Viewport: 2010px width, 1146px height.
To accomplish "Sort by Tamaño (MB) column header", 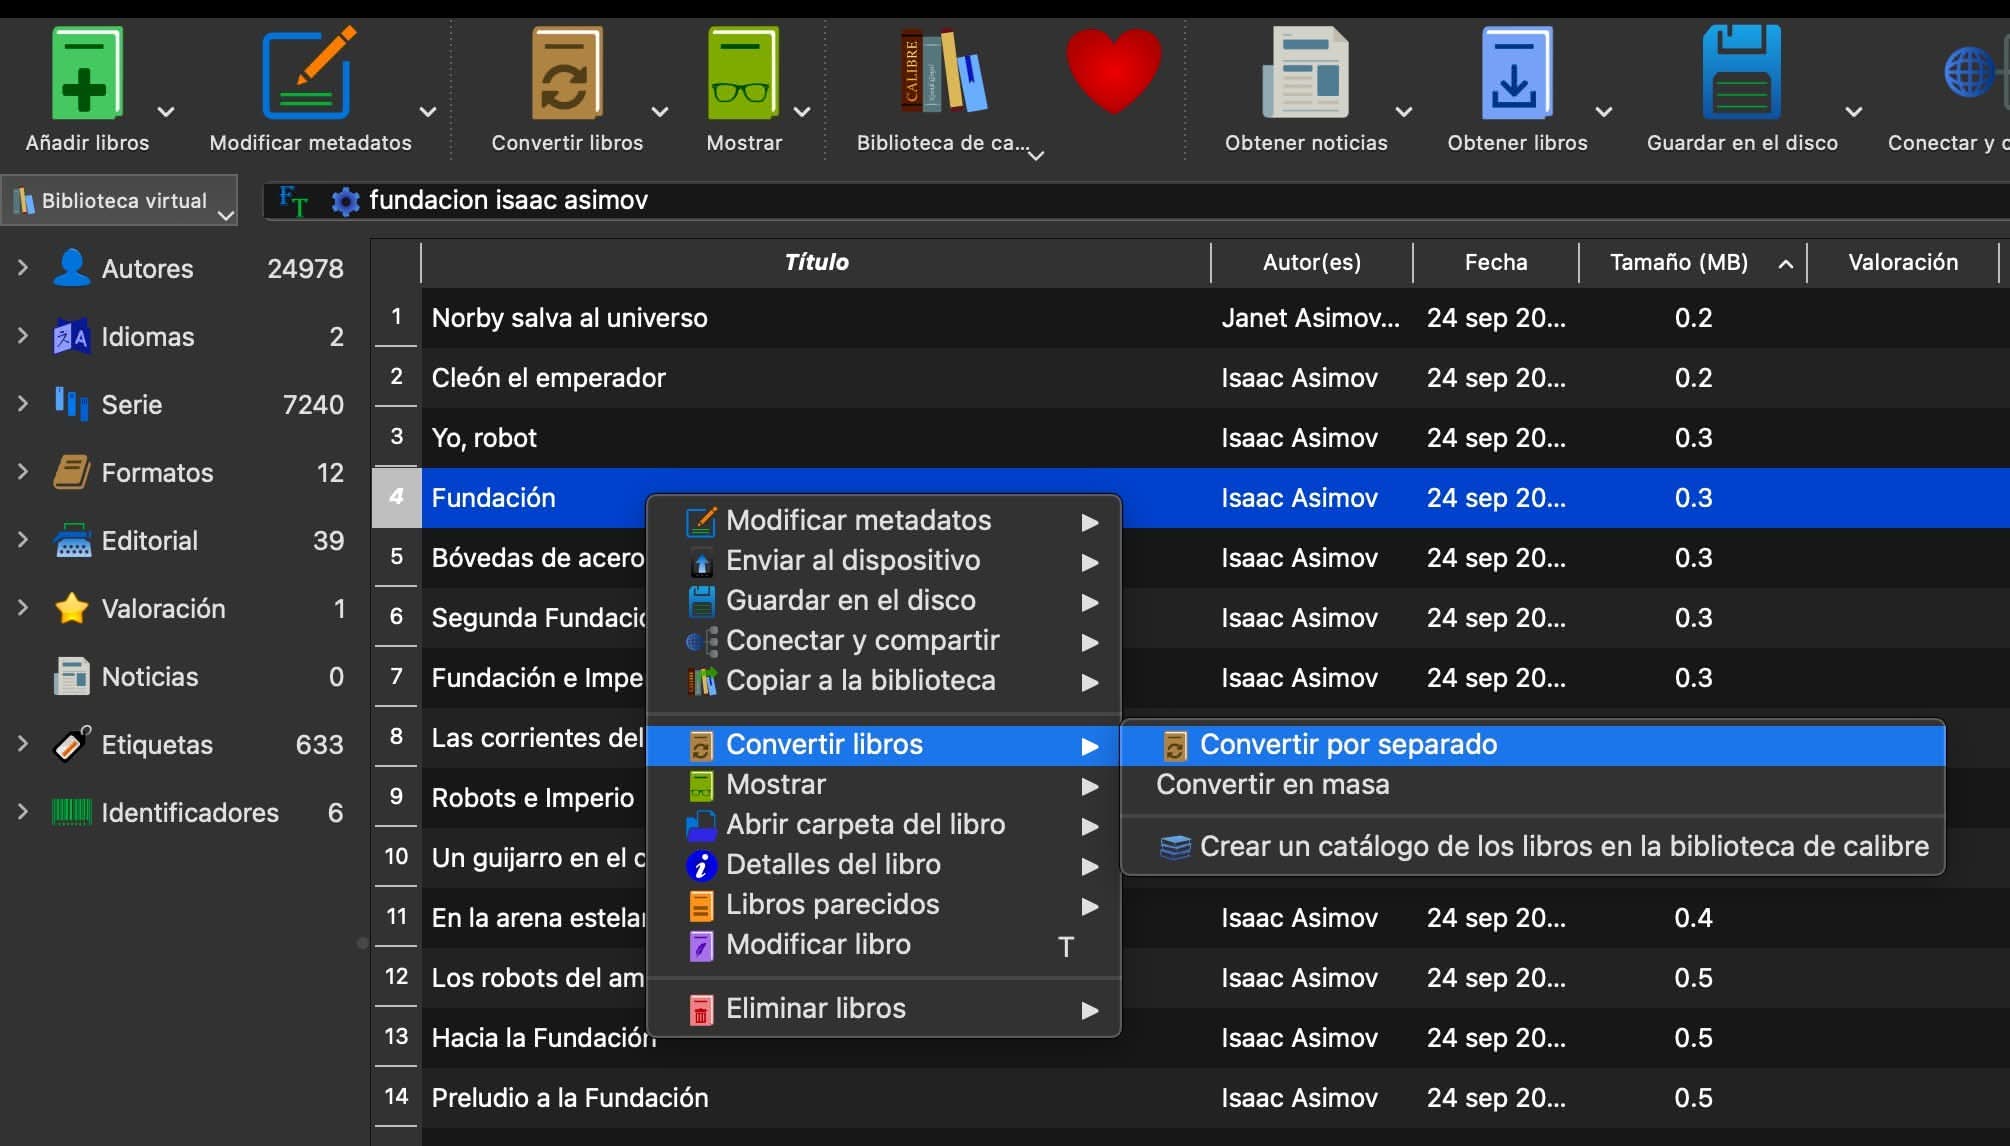I will [x=1679, y=262].
